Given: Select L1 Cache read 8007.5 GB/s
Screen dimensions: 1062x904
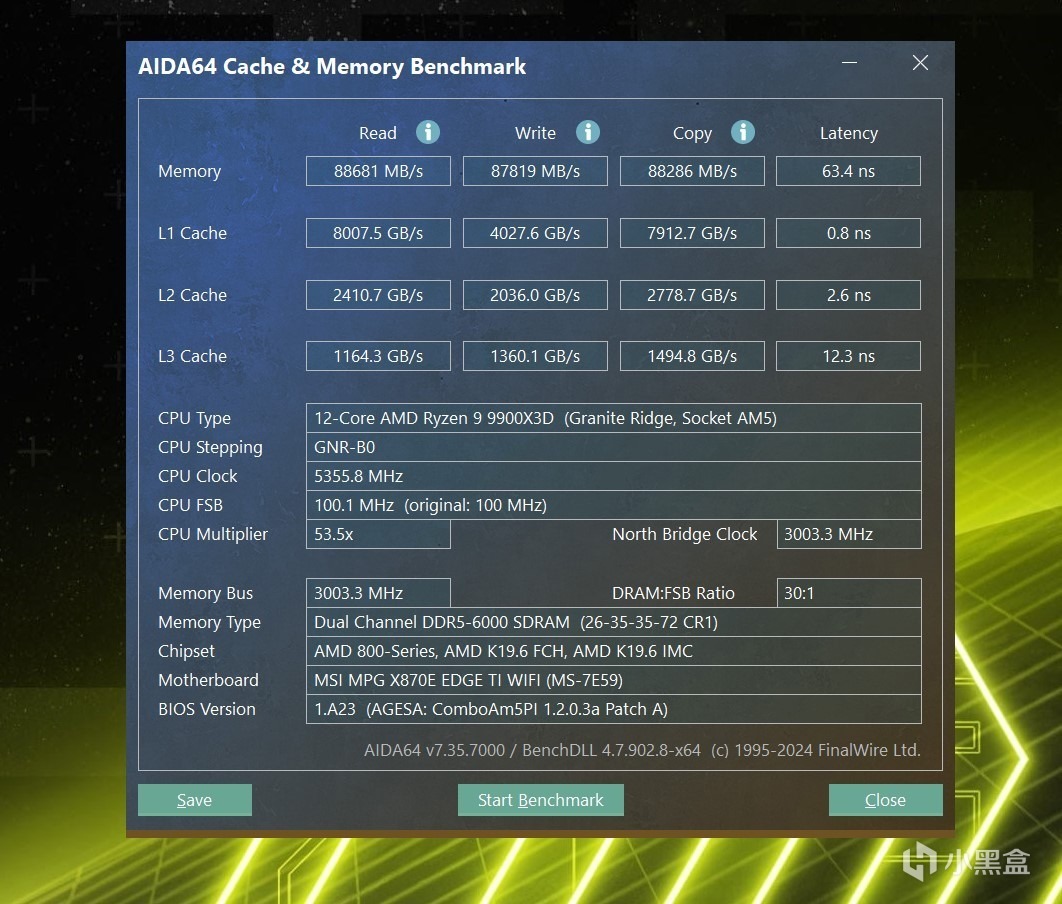Looking at the screenshot, I should (378, 233).
